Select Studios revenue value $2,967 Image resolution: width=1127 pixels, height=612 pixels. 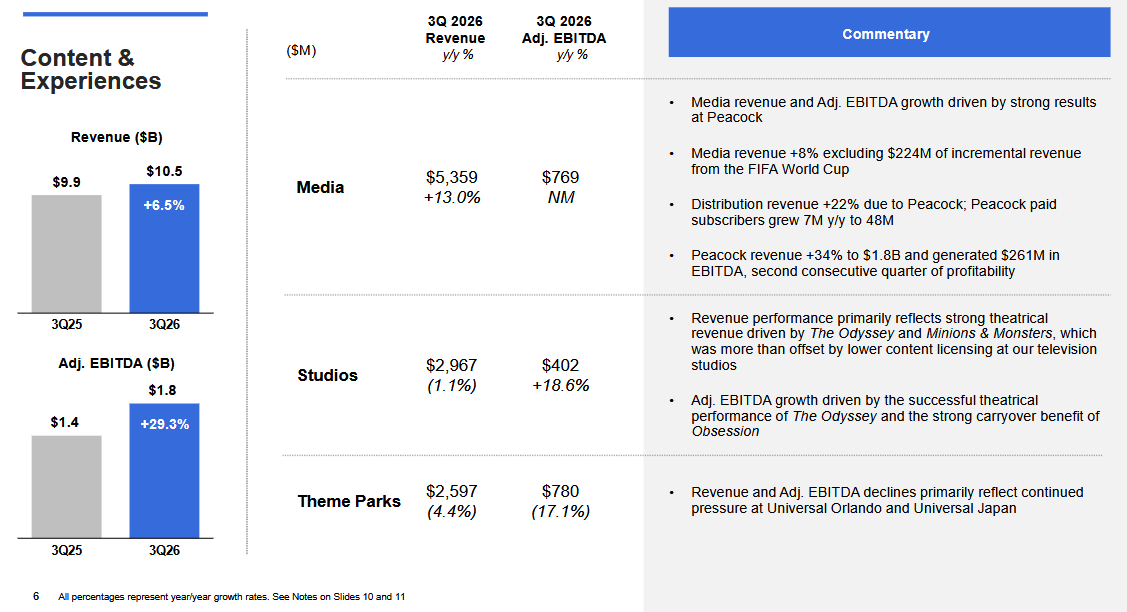click(x=452, y=365)
